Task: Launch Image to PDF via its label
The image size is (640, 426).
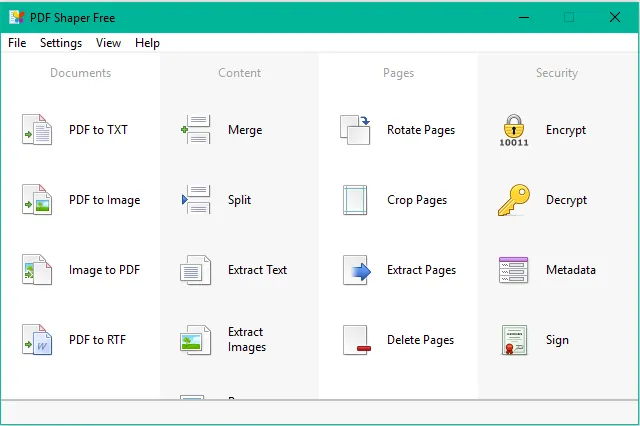Action: coord(104,270)
